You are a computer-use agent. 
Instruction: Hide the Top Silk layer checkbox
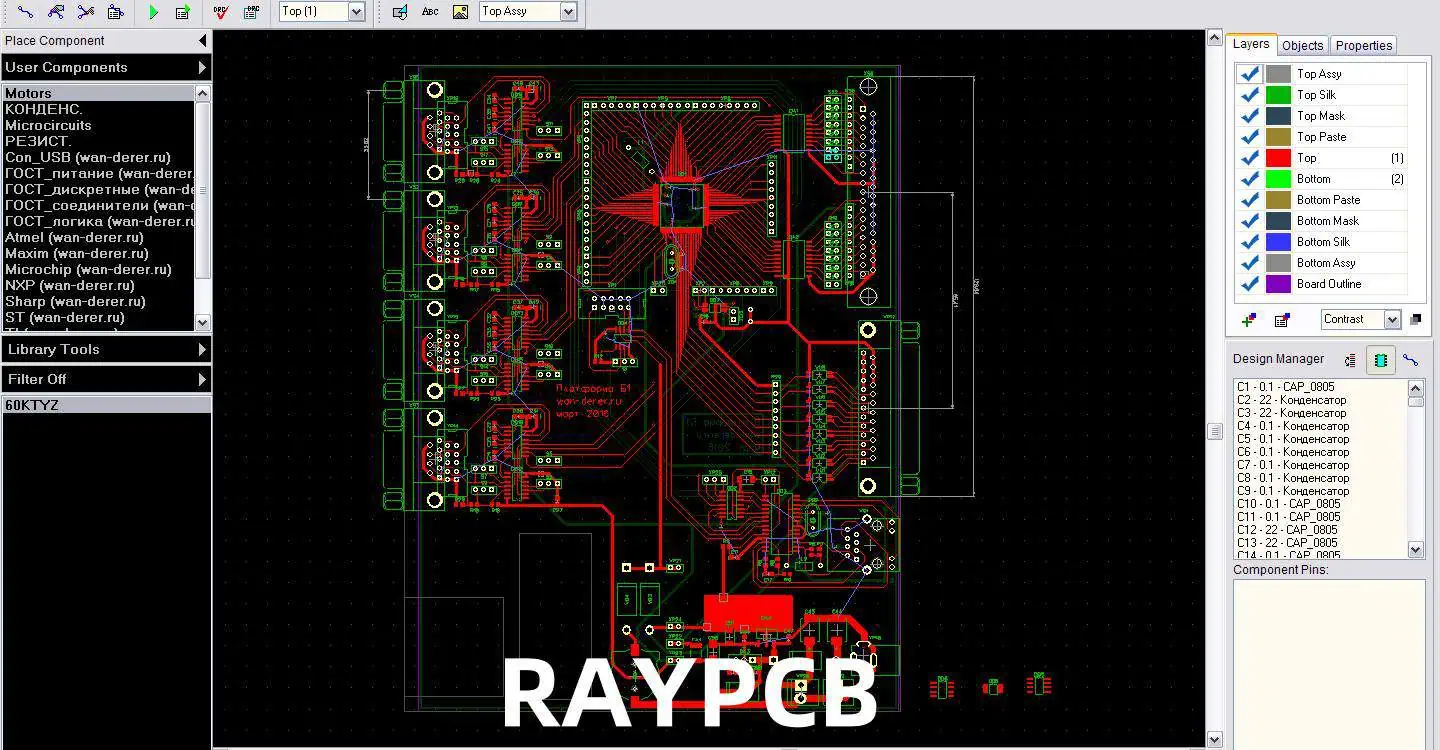tap(1249, 95)
